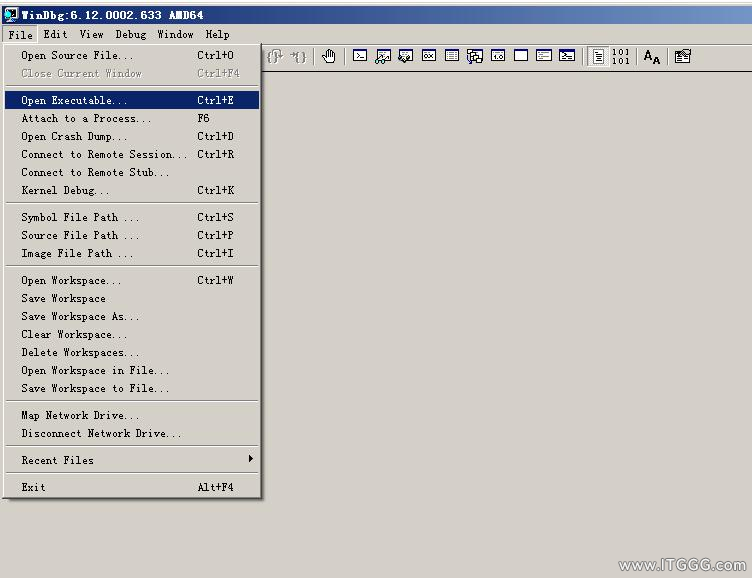
Task: Open the Edit menu
Action: tap(55, 35)
